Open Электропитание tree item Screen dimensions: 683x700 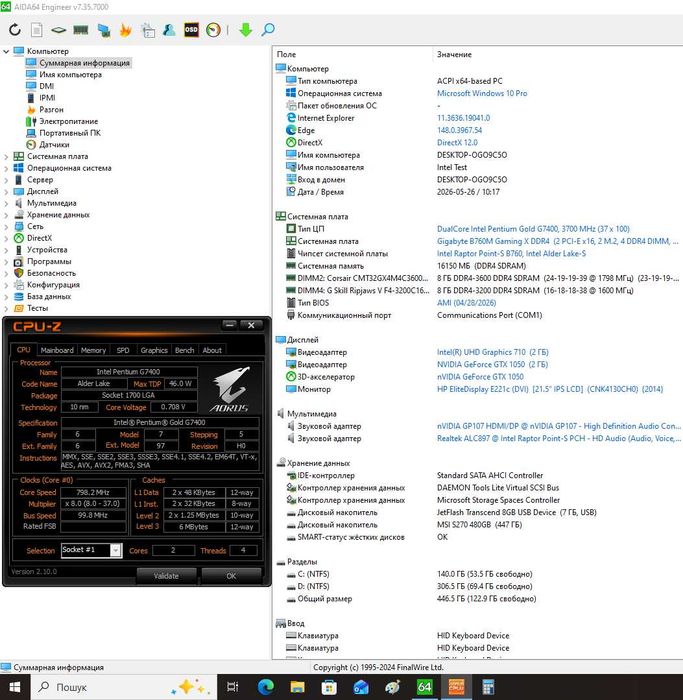[69, 121]
